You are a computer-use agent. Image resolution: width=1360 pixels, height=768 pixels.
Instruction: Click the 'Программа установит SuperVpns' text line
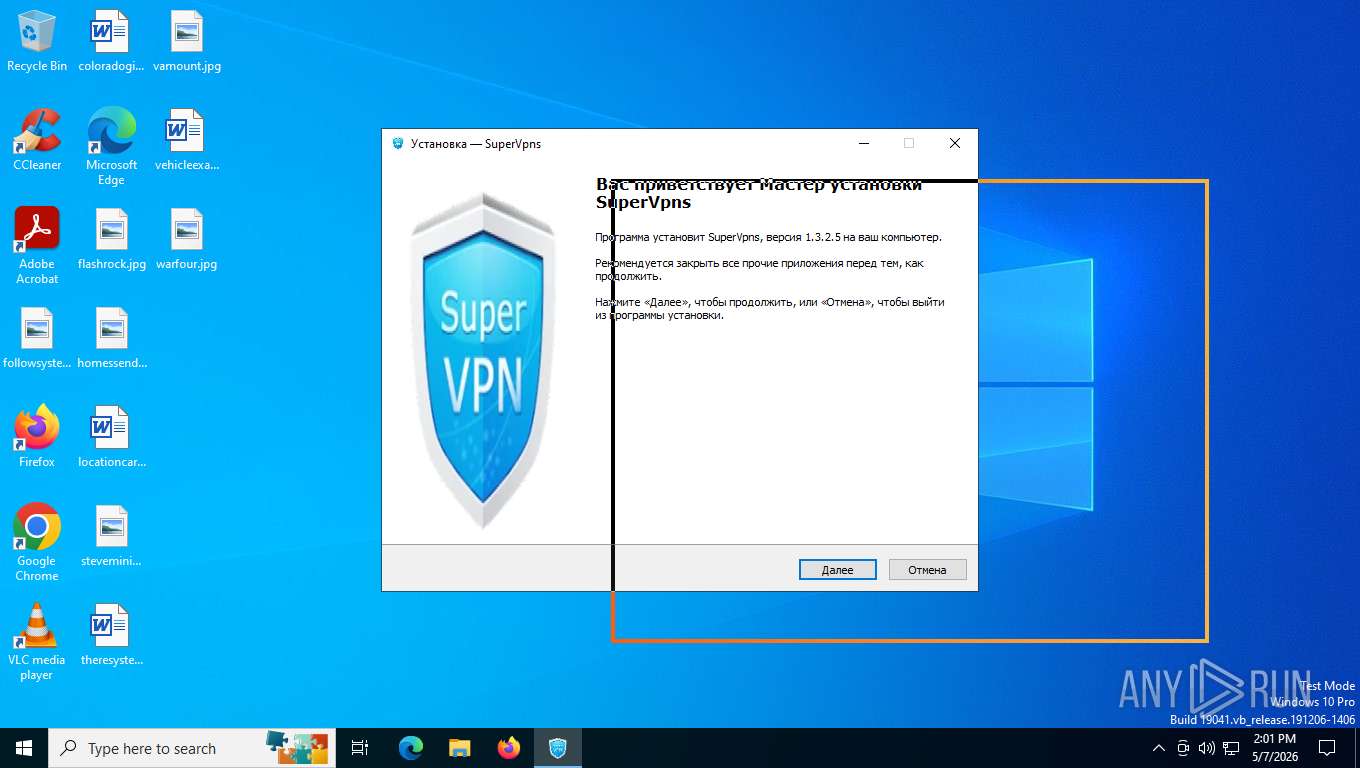pos(769,238)
